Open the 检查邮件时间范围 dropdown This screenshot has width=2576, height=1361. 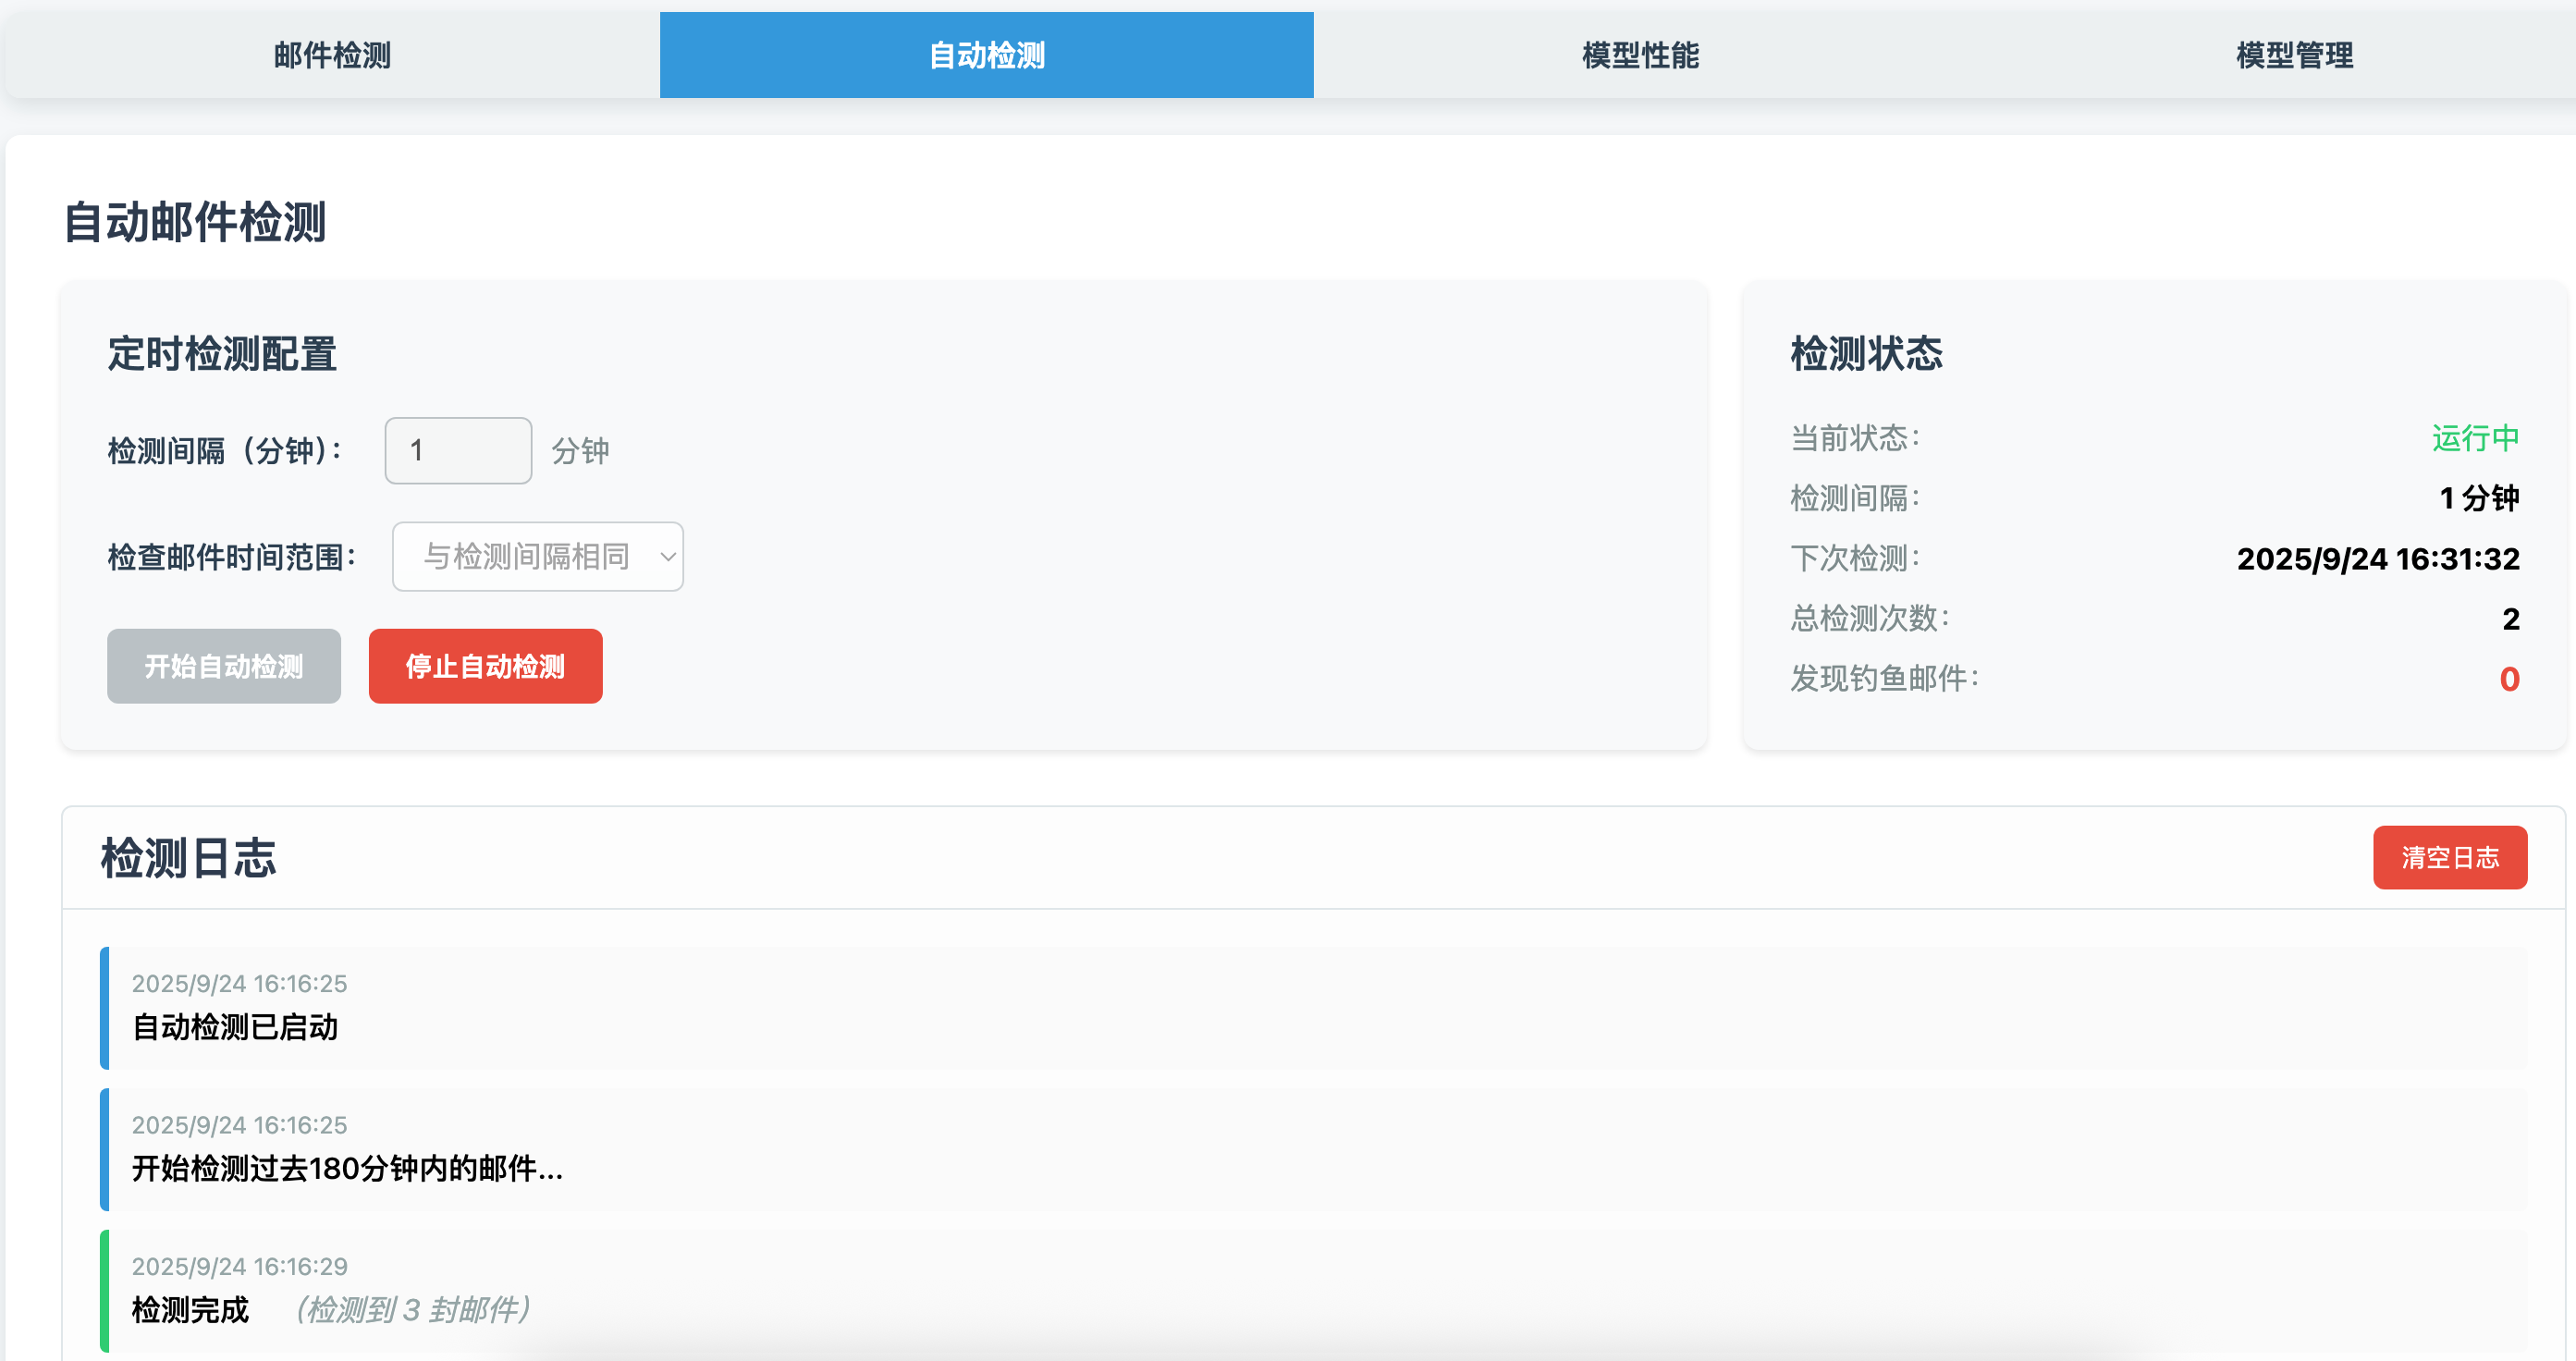[538, 556]
